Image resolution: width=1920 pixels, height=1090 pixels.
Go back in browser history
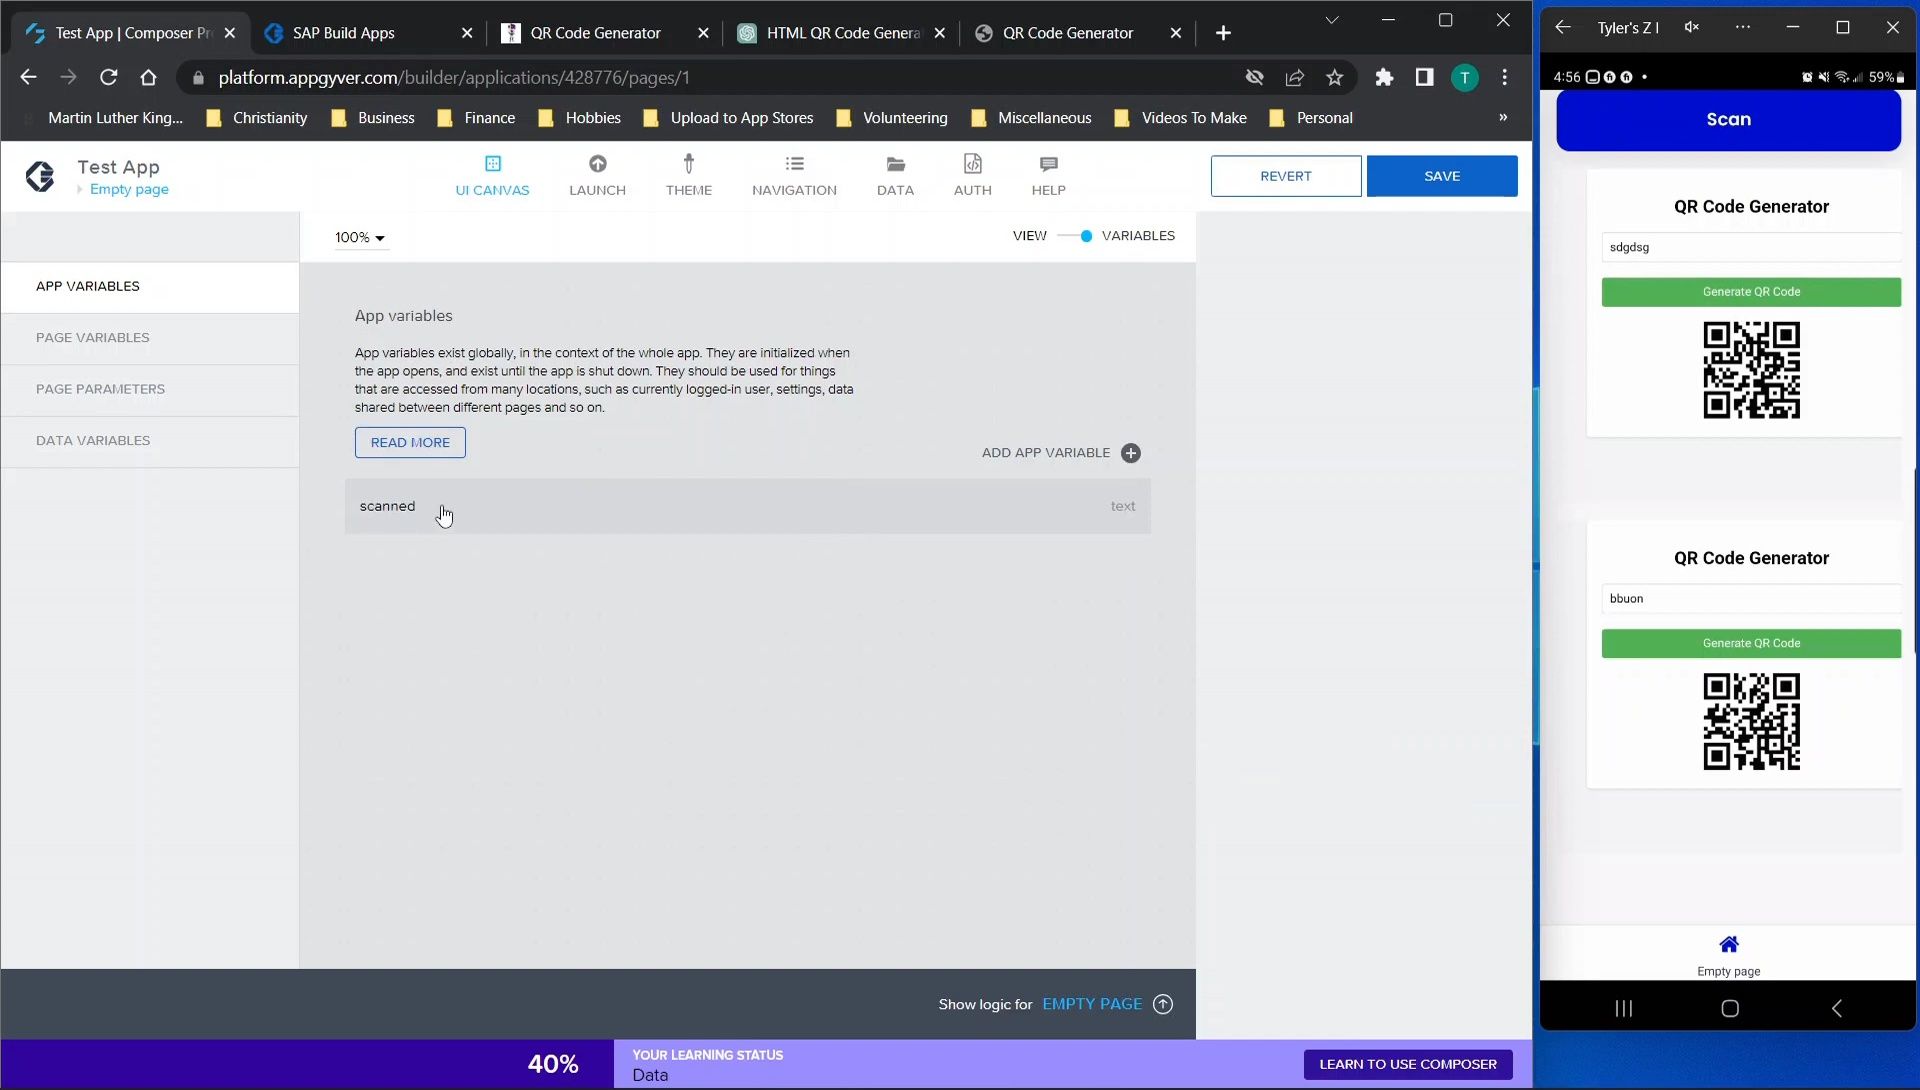click(x=28, y=77)
